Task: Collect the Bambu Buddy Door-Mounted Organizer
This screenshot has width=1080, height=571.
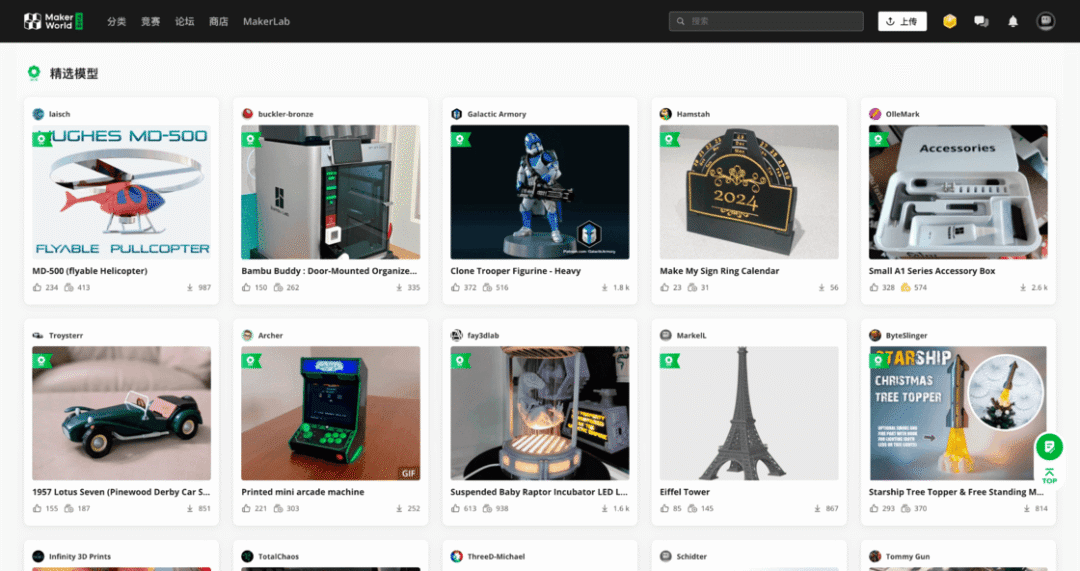Action: point(278,287)
